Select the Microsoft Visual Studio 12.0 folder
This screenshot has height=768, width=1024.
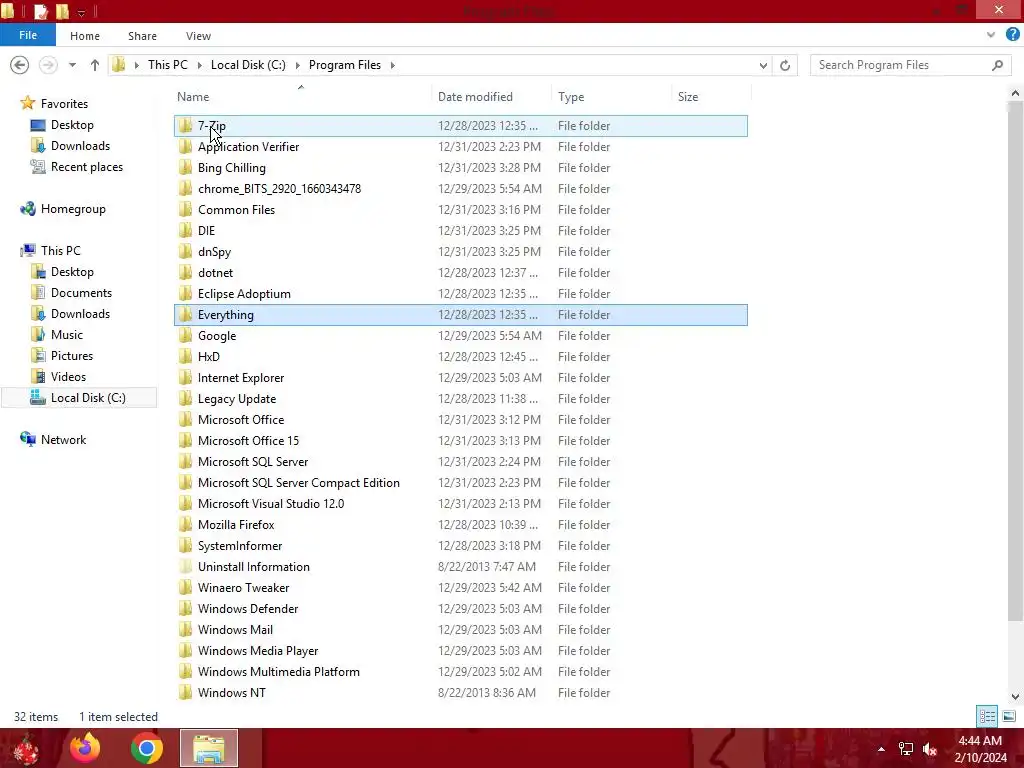coord(271,504)
